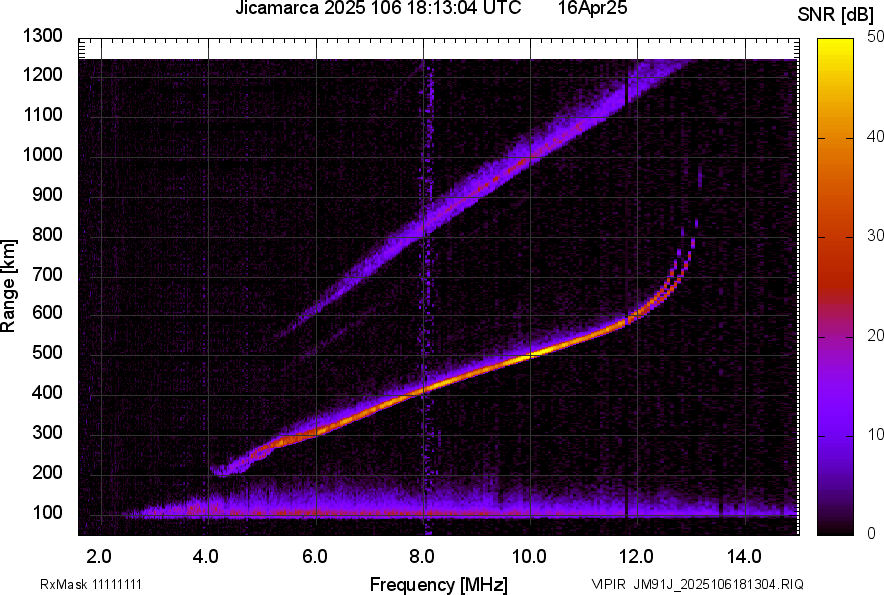Screen dimensions: 884x595
Task: Click colorbar tick label '30'
Action: (x=875, y=236)
